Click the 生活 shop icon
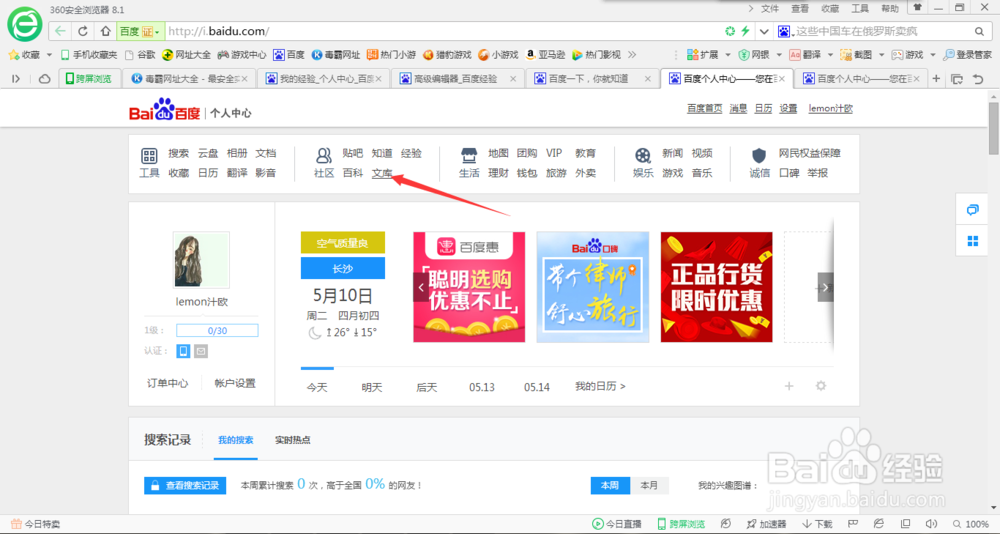 [x=469, y=155]
